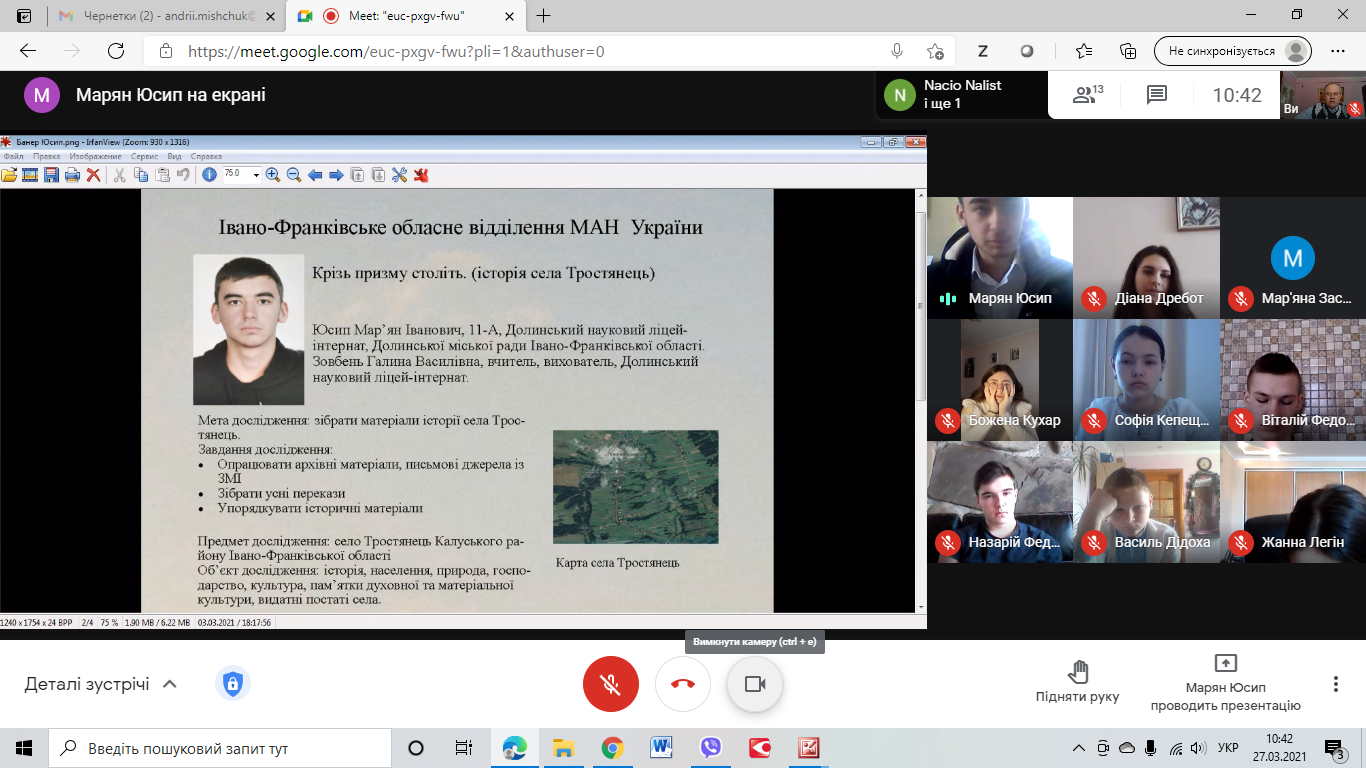Open Viber from the taskbar
The height and width of the screenshot is (768, 1366).
(711, 748)
